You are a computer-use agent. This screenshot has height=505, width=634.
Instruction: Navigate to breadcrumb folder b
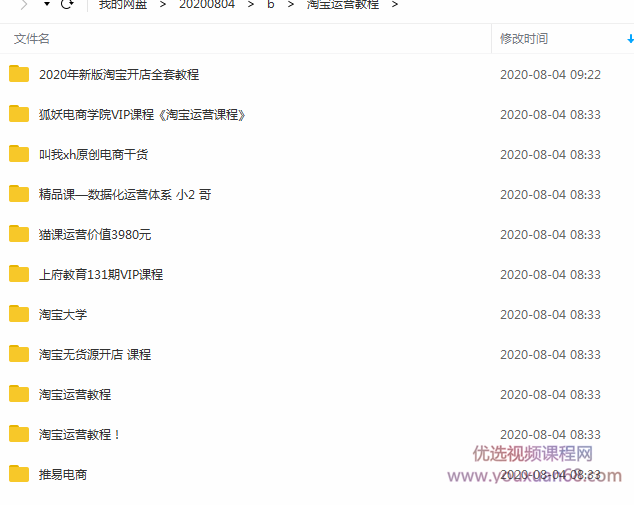tap(271, 4)
